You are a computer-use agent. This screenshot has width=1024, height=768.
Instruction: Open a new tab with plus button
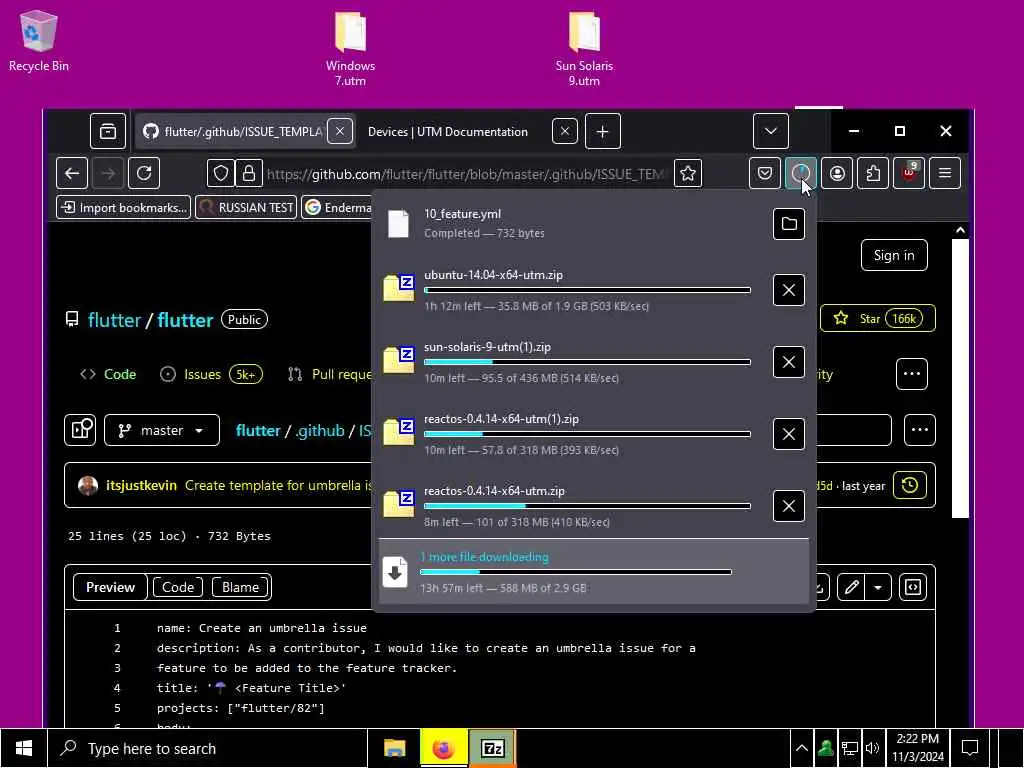(x=602, y=131)
